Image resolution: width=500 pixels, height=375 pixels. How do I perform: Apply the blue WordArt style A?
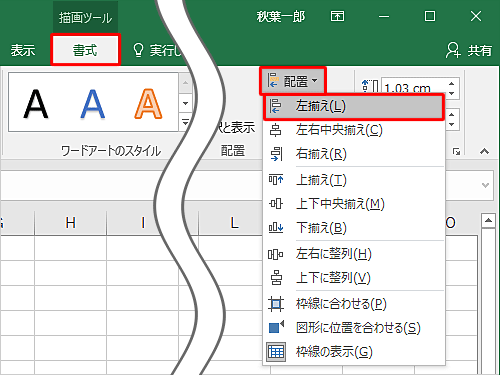[x=93, y=104]
